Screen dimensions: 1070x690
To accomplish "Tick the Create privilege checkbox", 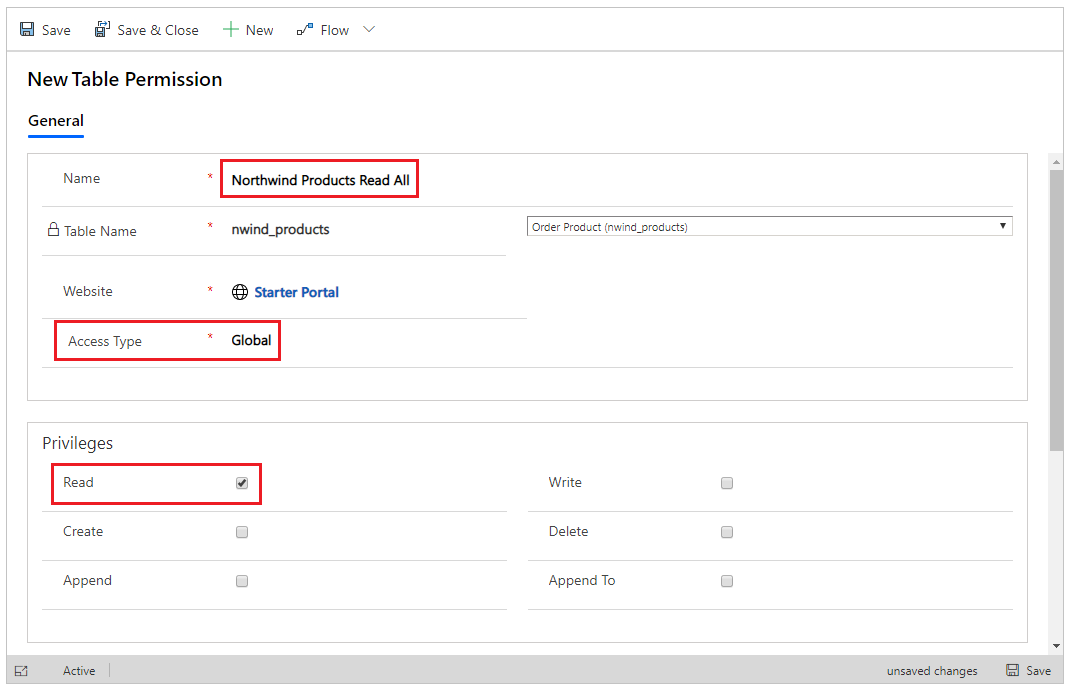I will 242,532.
